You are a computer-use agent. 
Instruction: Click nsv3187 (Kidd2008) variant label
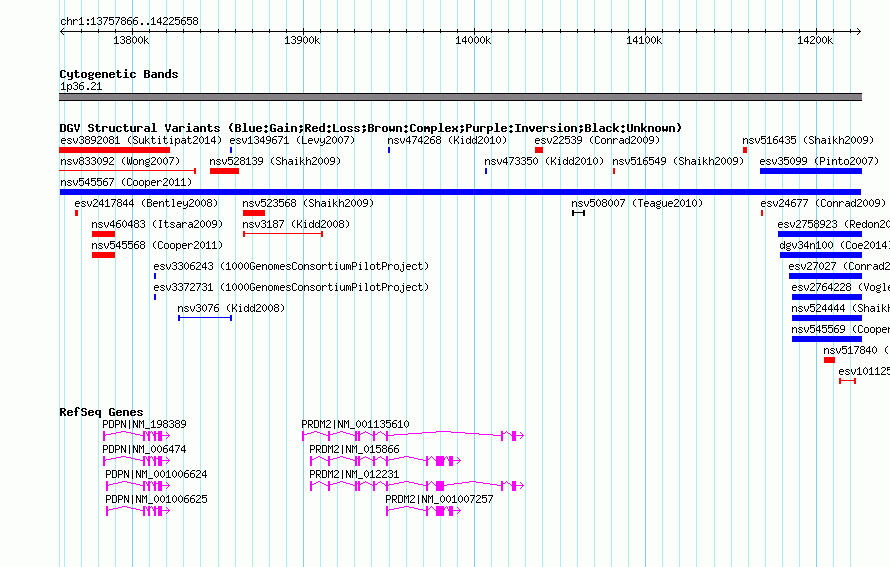click(x=296, y=224)
